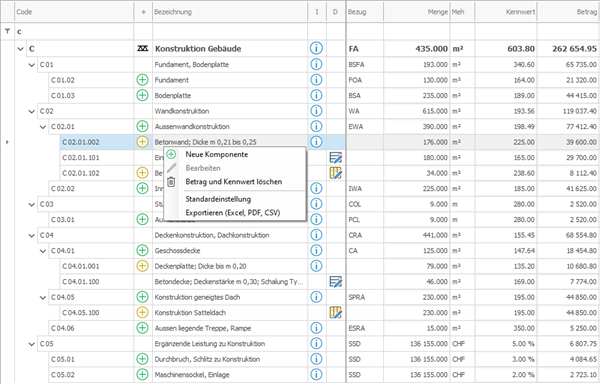This screenshot has width=600, height=384.
Task: Click green plus on C 02.01 Aussenwandkonstruktion
Action: coord(142,126)
